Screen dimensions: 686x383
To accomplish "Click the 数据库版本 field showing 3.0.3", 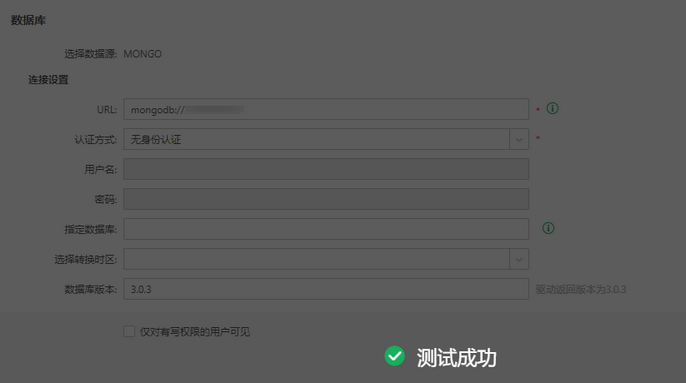I will [326, 289].
